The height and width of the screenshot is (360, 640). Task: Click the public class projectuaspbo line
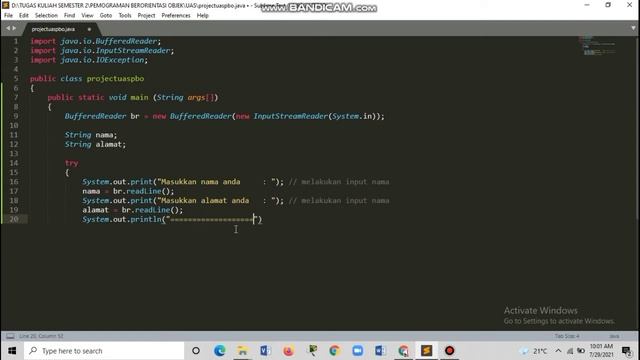87,78
